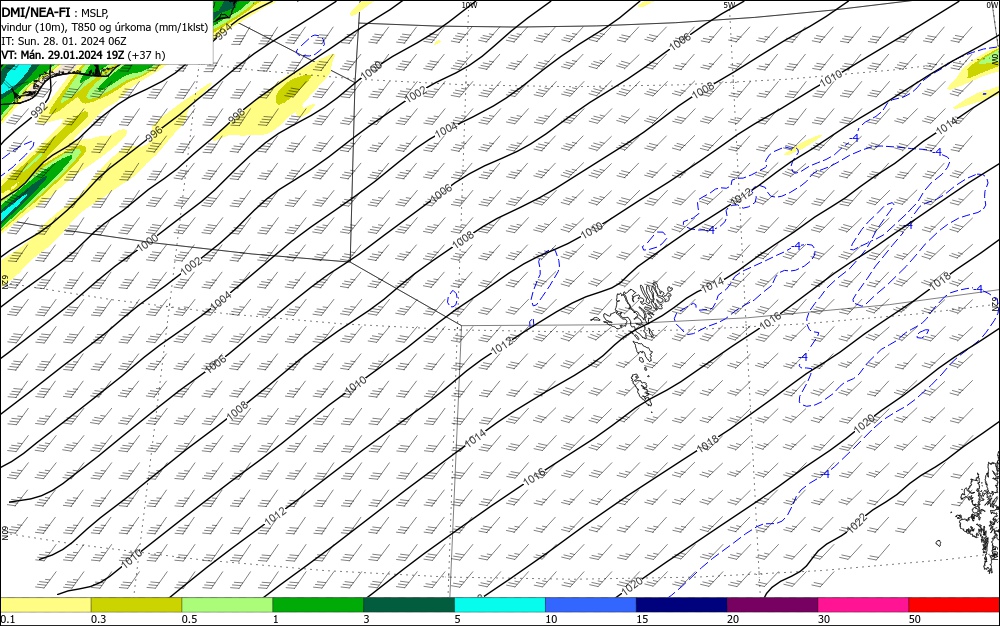This screenshot has width=1000, height=626.
Task: Click the 10W longitude label
Action: coord(469,5)
